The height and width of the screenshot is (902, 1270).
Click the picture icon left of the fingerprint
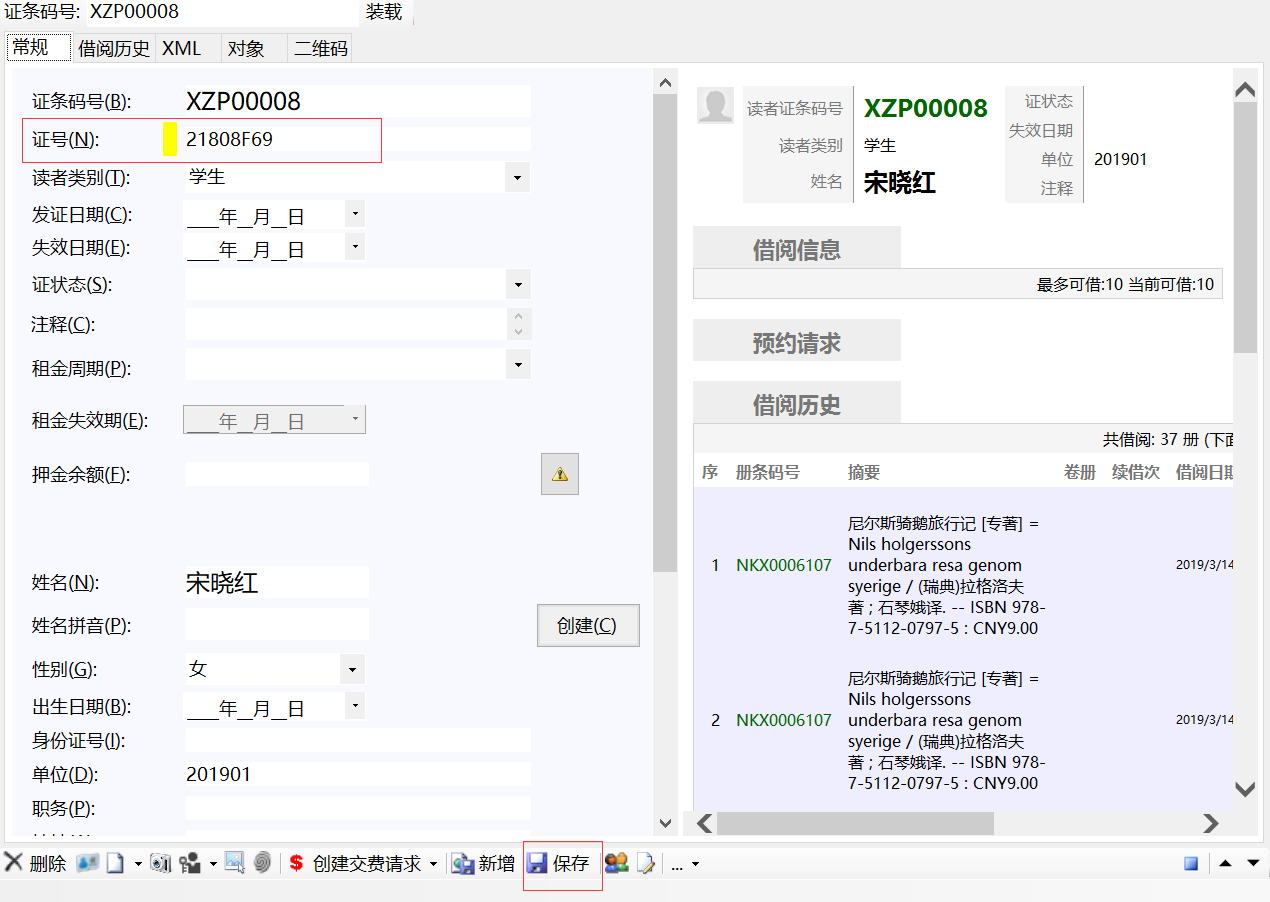235,862
